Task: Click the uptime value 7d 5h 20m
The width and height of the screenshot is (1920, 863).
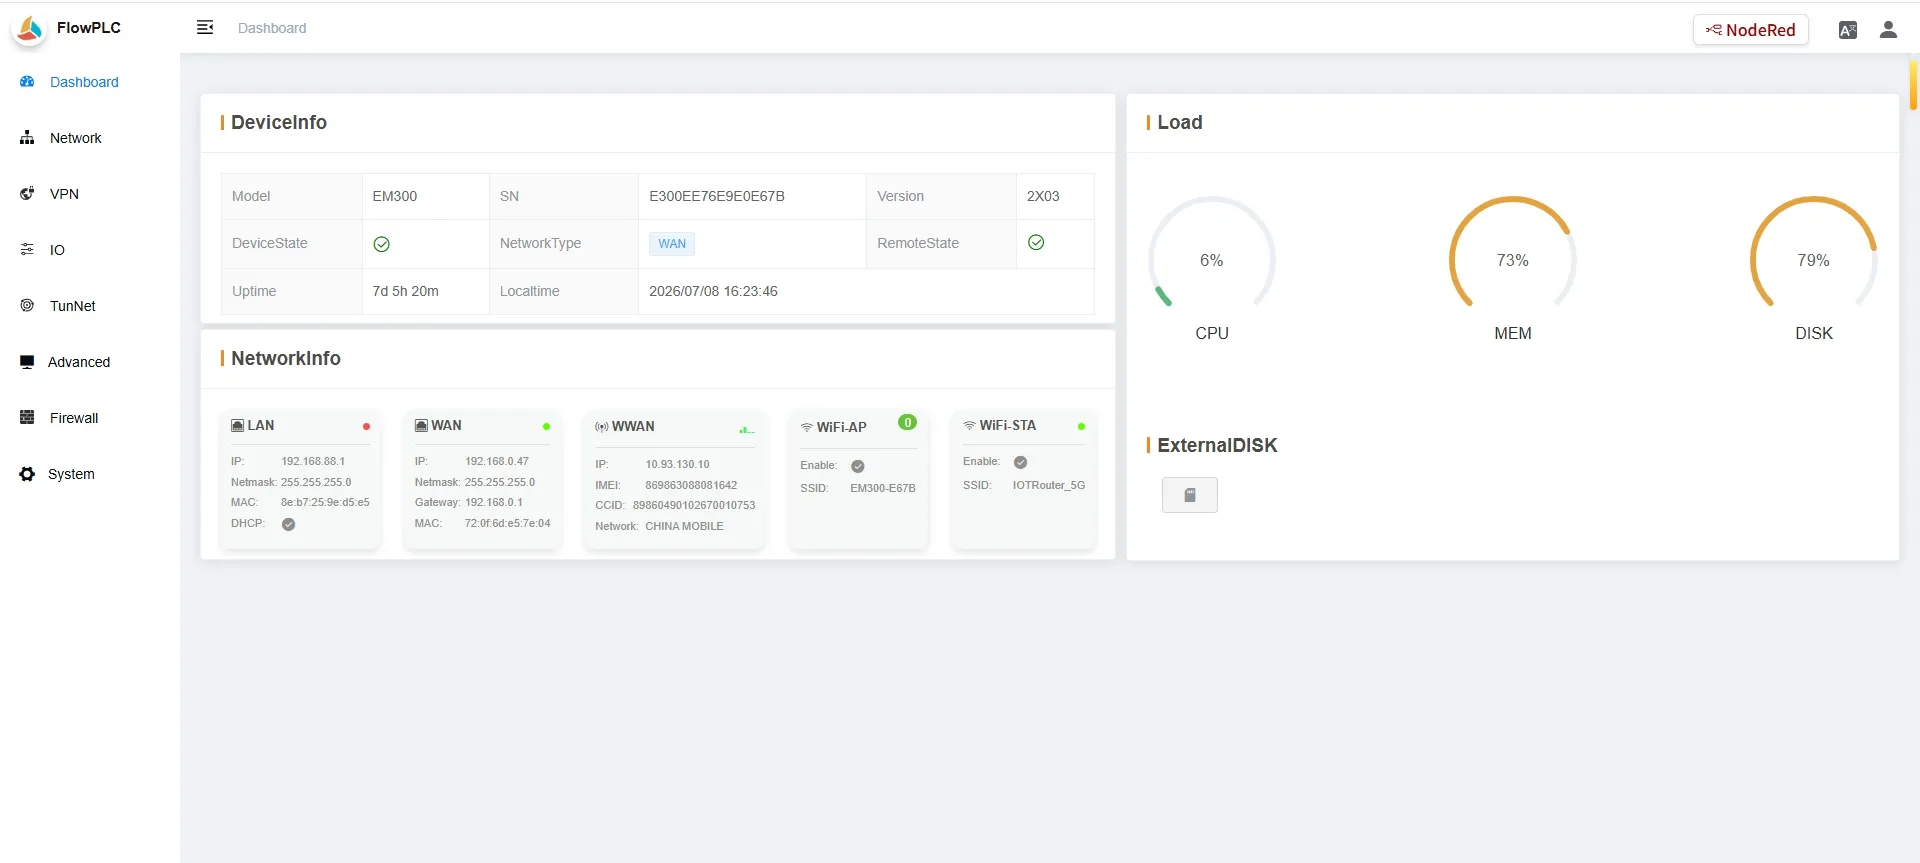Action: point(406,292)
